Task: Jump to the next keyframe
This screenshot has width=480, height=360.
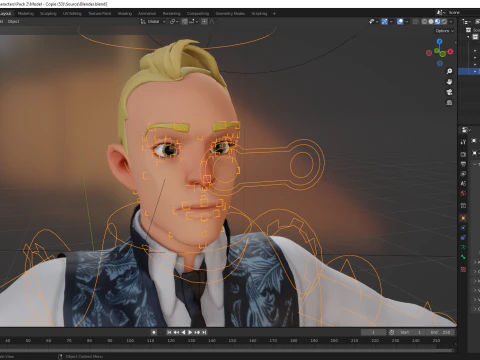Action: tap(197, 332)
